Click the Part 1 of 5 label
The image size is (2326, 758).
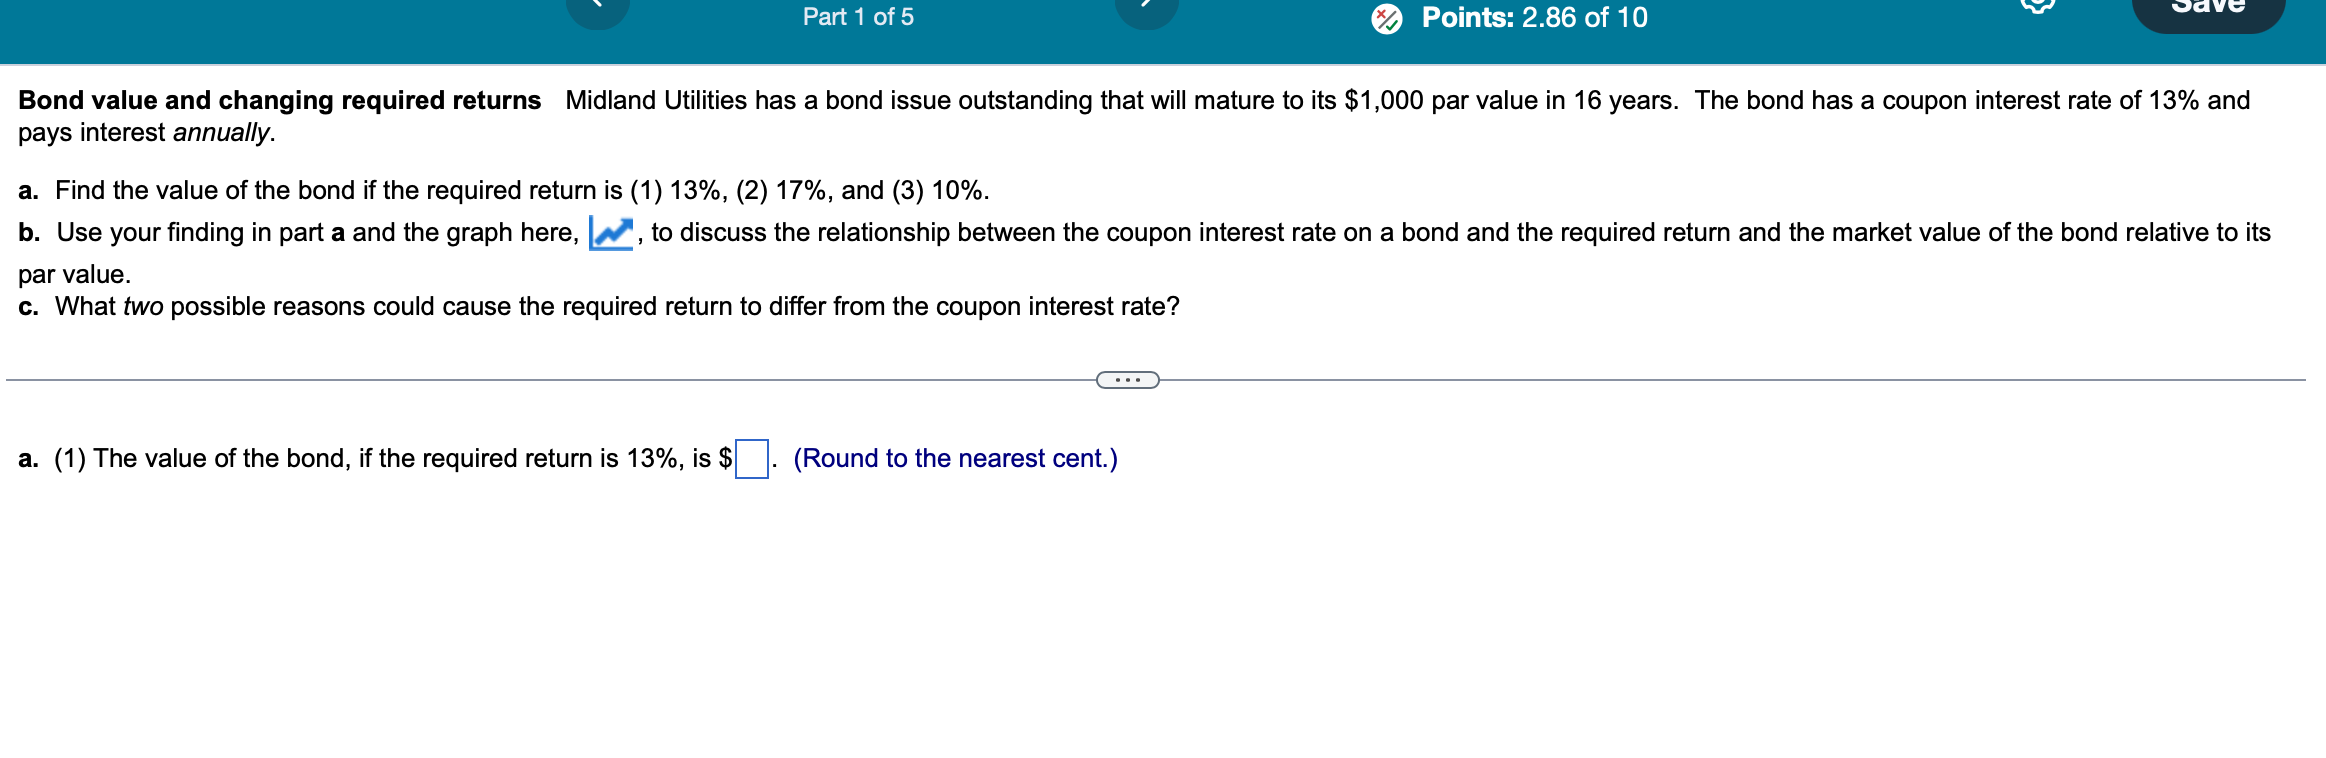click(856, 17)
